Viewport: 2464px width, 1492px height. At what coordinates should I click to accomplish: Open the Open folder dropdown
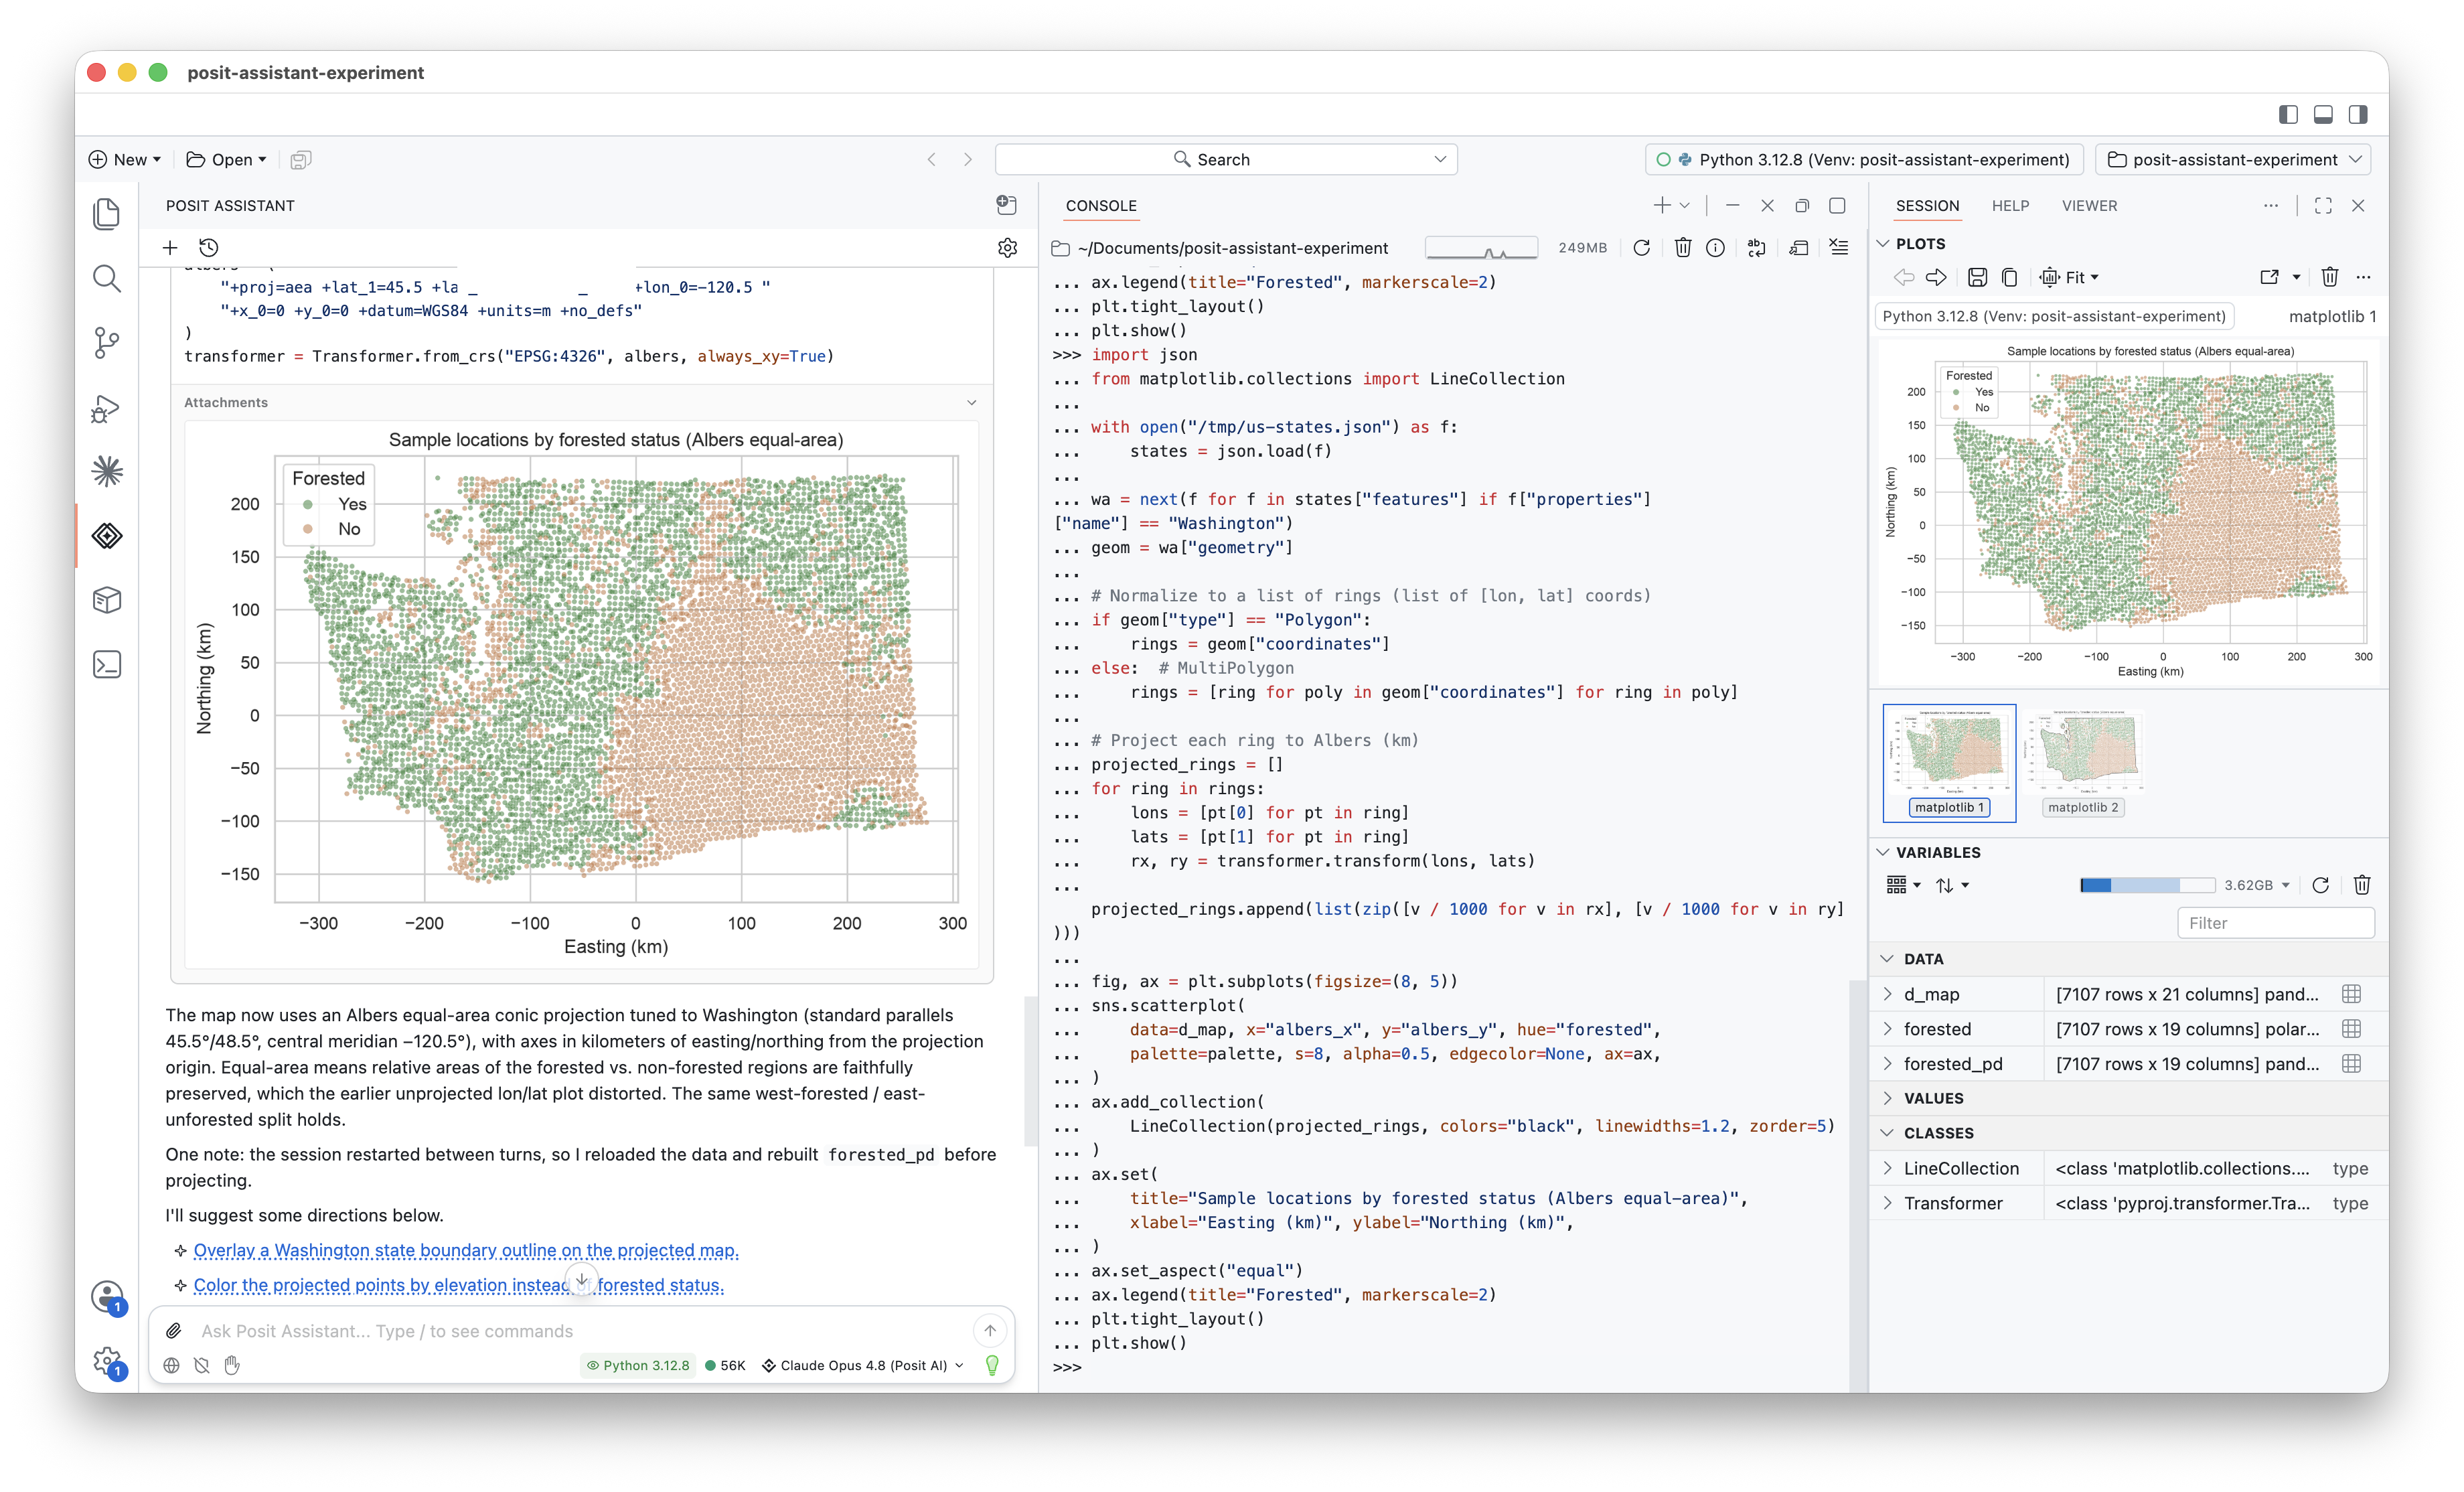(x=227, y=159)
